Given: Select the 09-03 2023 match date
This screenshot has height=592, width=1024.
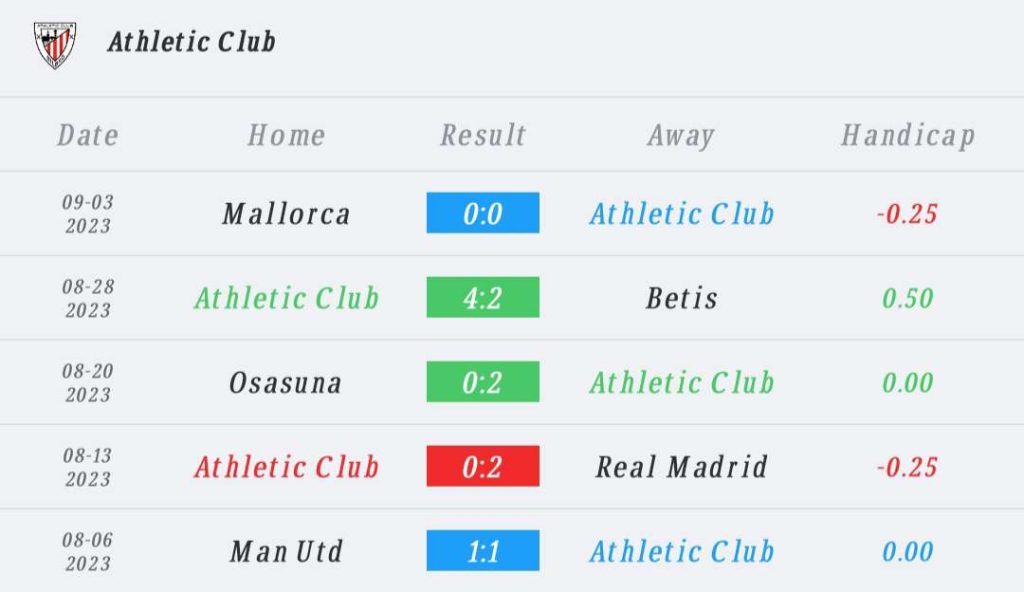Looking at the screenshot, I should 88,214.
